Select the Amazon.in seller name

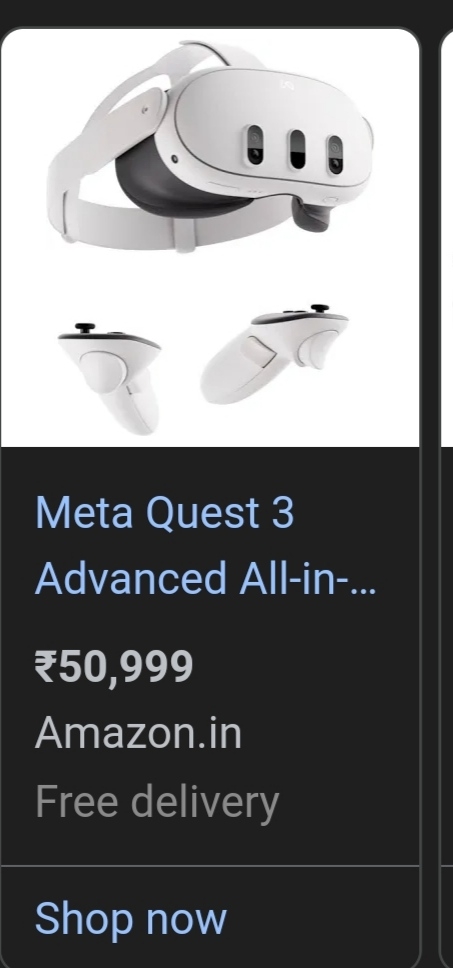click(138, 733)
